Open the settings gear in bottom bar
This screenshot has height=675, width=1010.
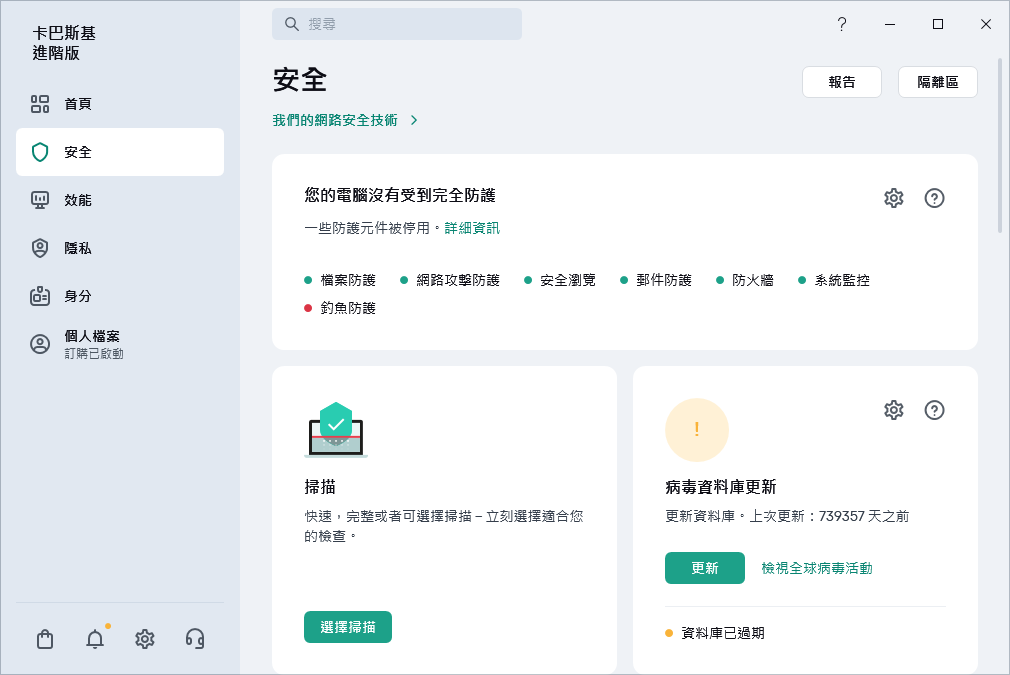coord(144,638)
